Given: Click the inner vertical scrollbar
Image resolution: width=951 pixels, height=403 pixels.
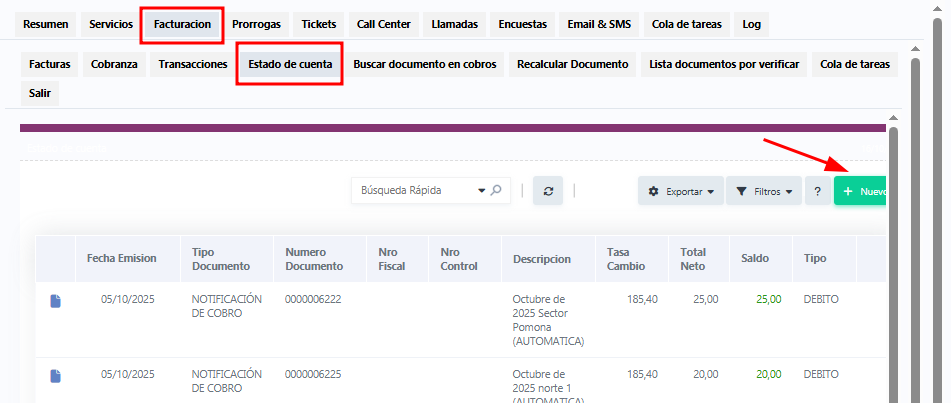Looking at the screenshot, I should click(893, 260).
